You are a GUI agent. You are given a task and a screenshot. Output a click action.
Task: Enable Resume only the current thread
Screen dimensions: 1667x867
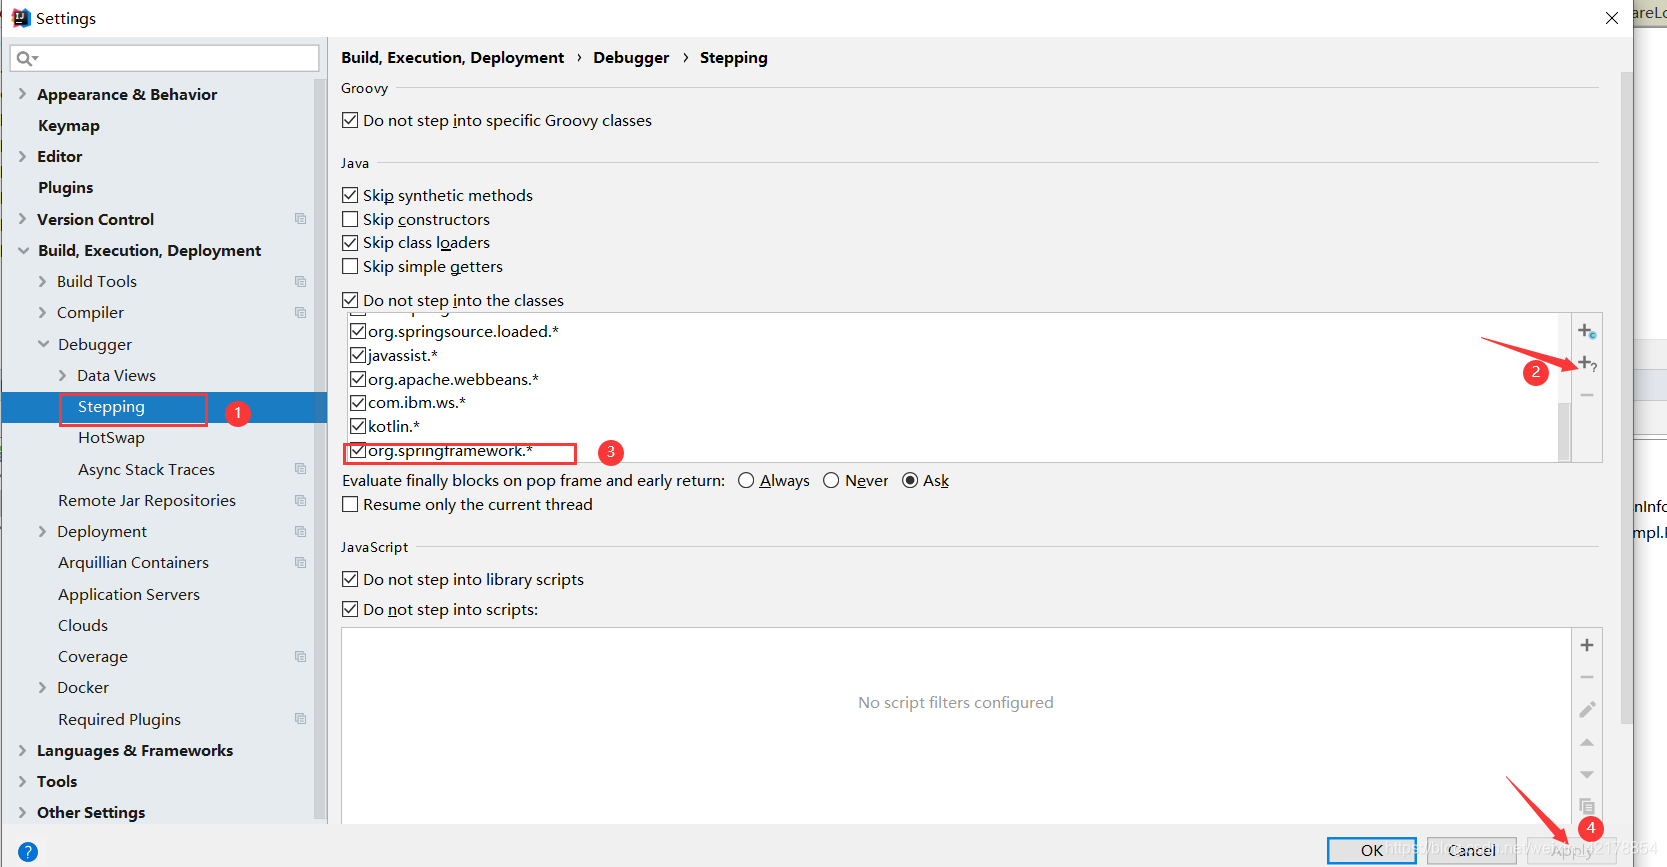click(x=350, y=504)
